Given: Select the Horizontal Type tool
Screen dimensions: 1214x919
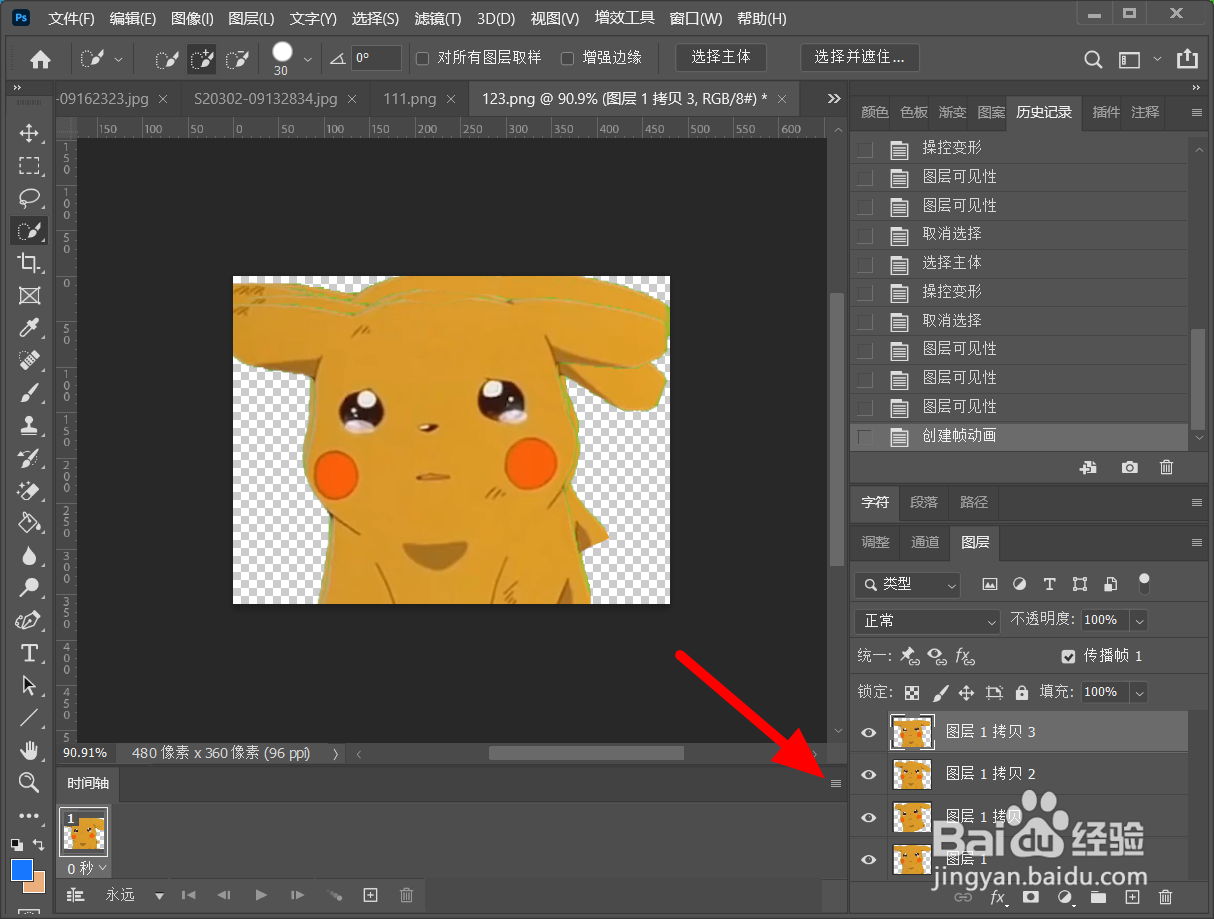Looking at the screenshot, I should pos(29,653).
